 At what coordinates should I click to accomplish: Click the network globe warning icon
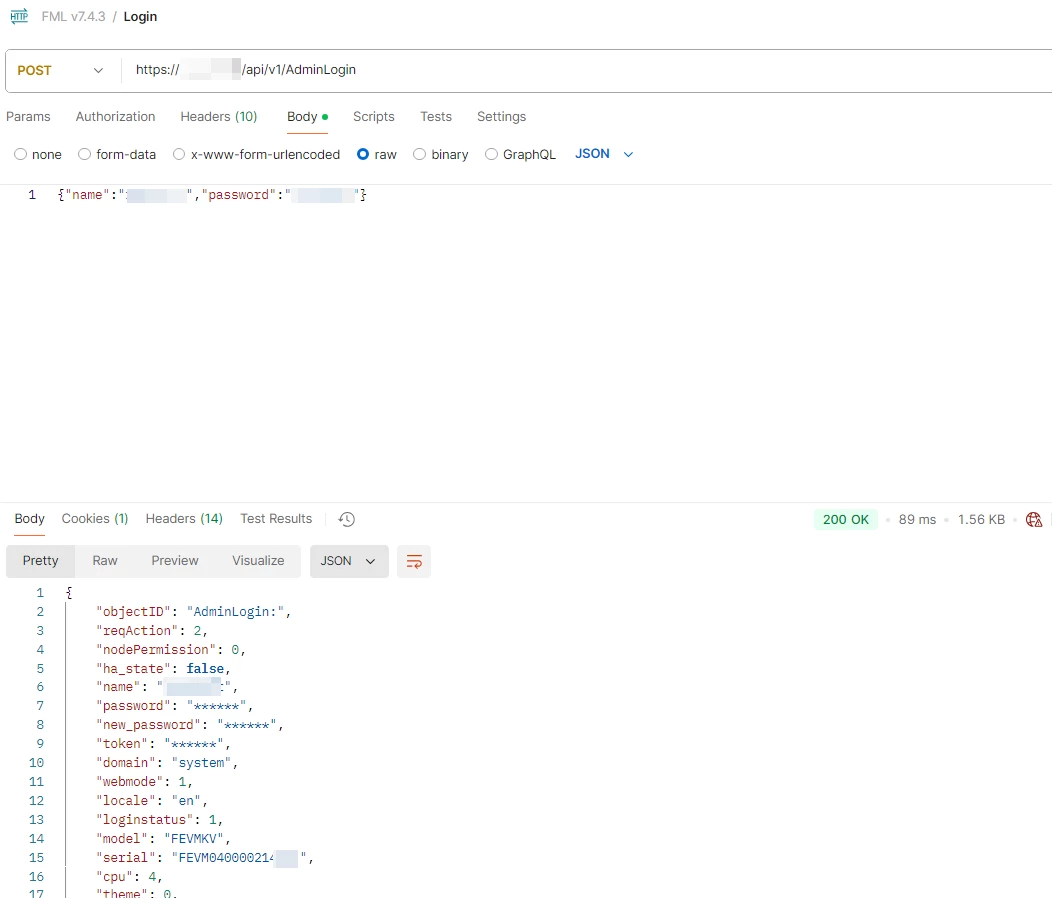[1034, 519]
